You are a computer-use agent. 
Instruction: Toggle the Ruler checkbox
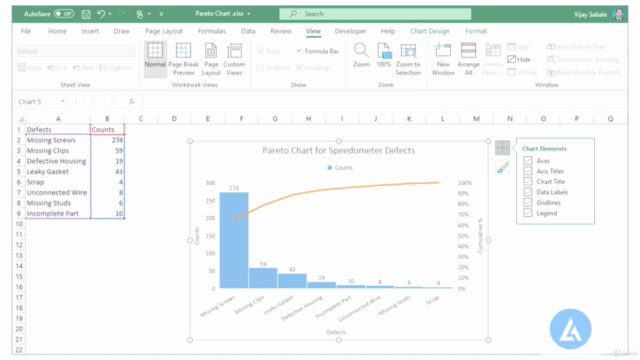click(x=260, y=51)
